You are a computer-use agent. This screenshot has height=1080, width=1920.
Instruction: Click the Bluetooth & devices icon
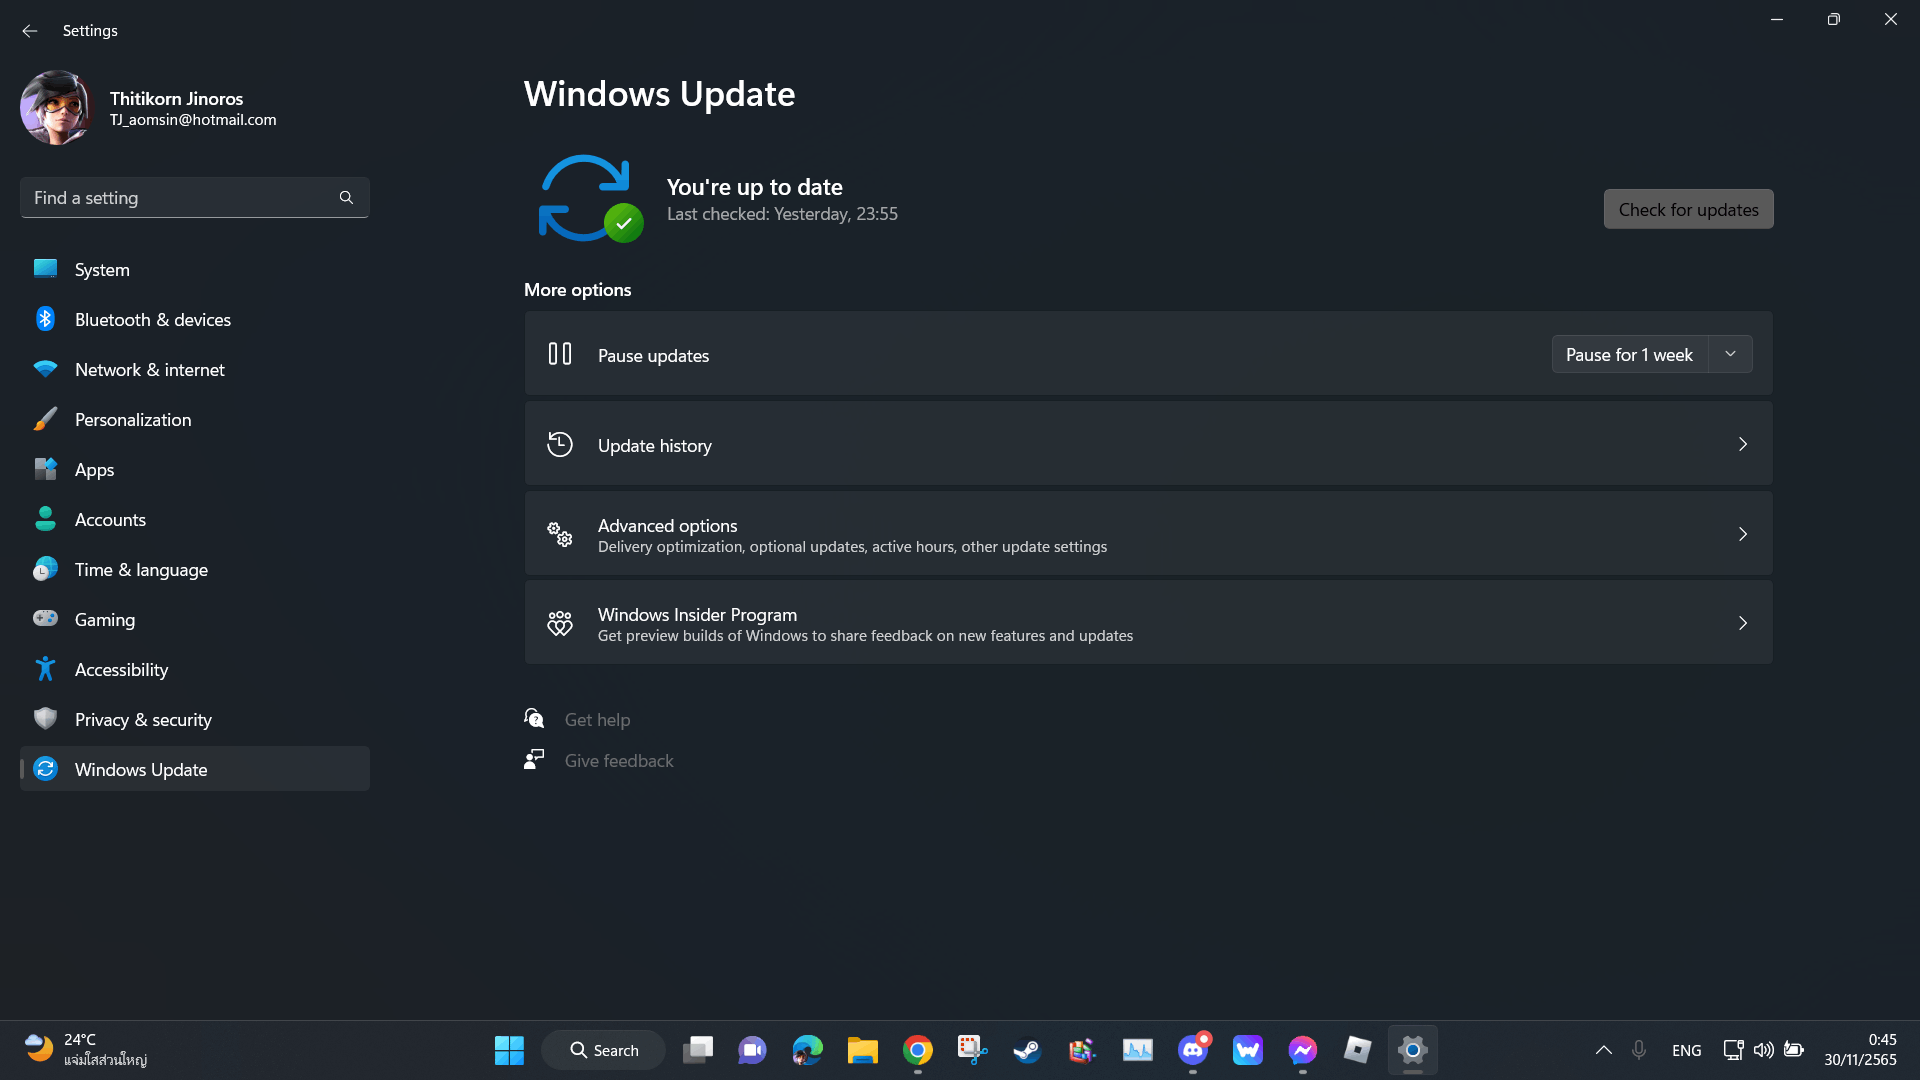[45, 319]
